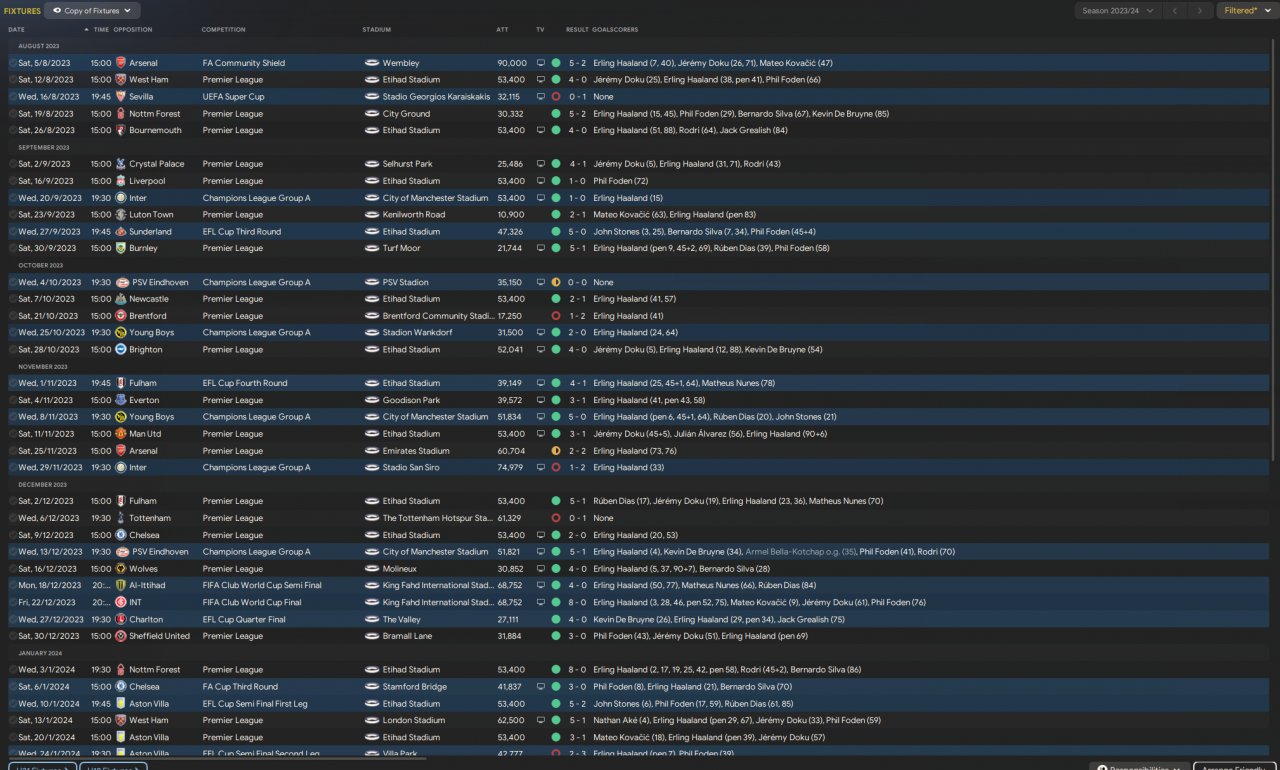Open the Season 2023/24 dropdown
1280x770 pixels.
pyautogui.click(x=1118, y=11)
